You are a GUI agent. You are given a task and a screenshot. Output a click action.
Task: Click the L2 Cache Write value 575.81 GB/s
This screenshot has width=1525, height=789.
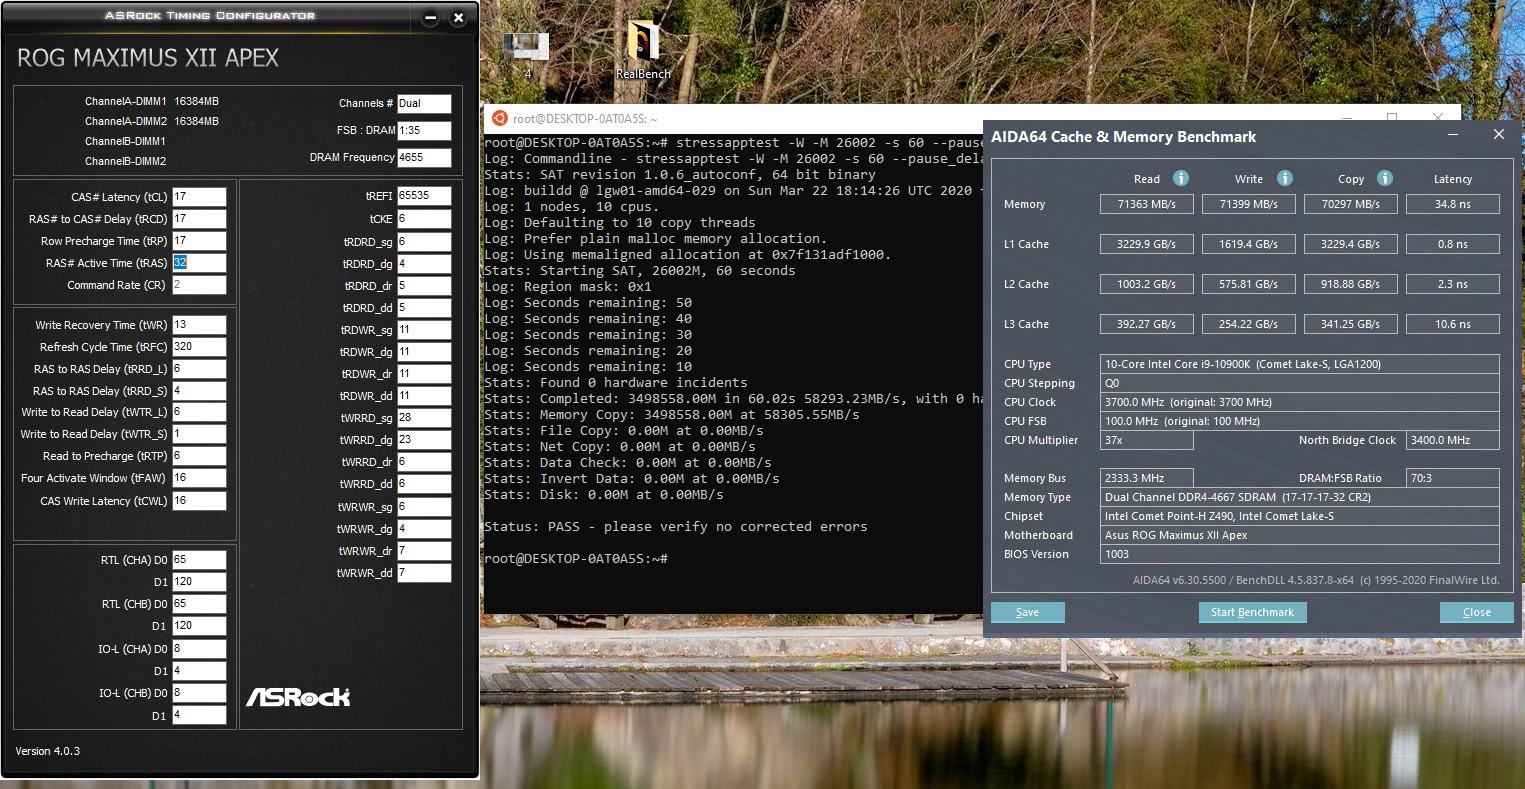point(1249,284)
